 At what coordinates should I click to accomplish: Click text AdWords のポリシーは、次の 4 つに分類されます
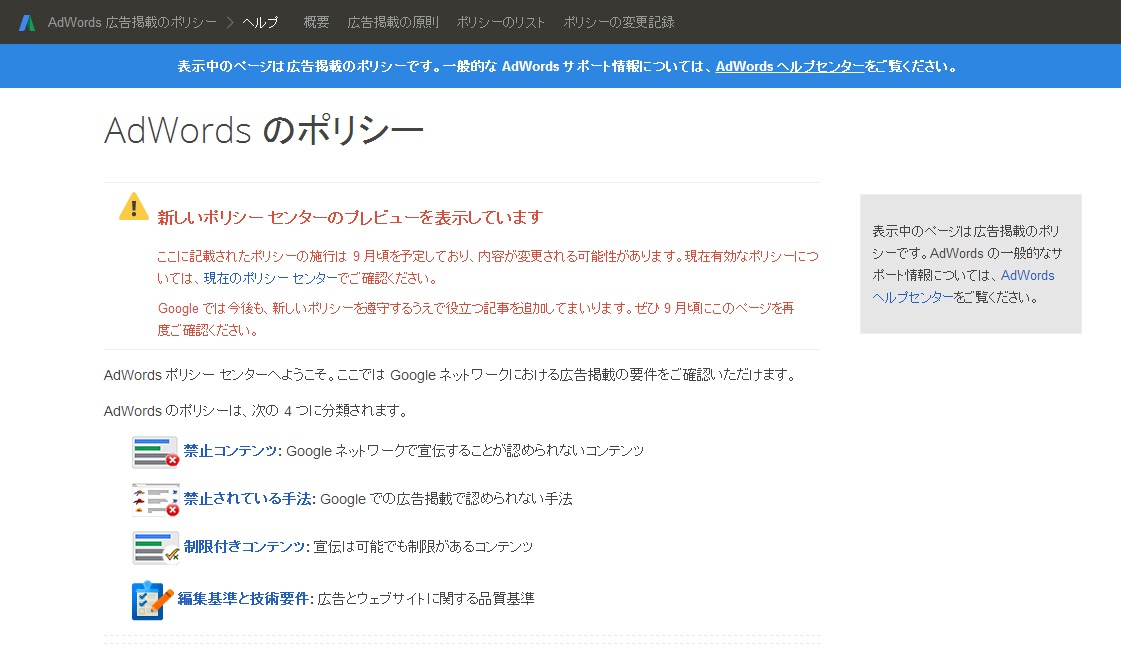coord(256,411)
